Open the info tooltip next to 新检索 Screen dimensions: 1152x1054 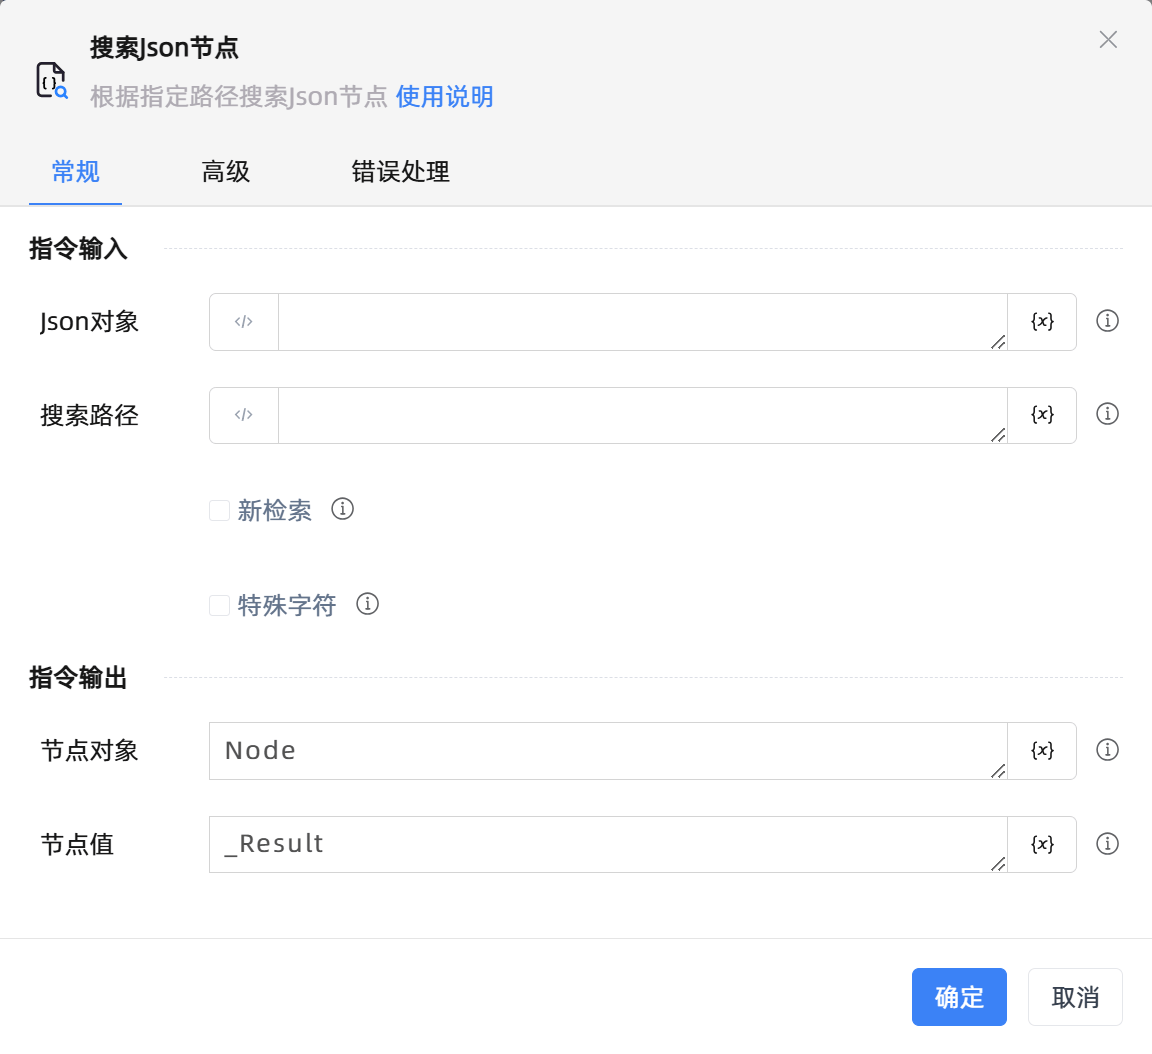click(x=342, y=509)
